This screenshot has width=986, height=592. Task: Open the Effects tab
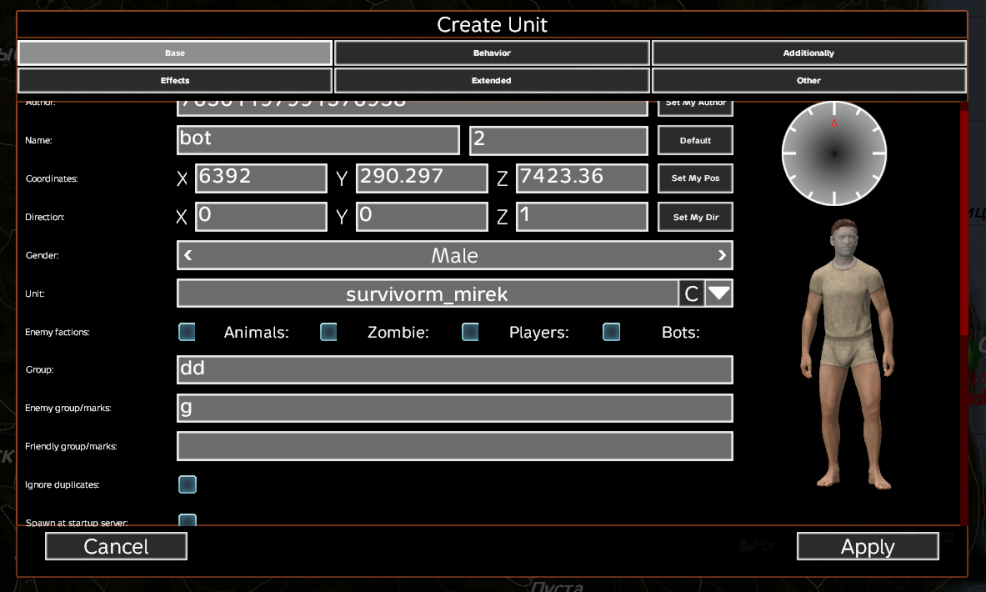175,80
